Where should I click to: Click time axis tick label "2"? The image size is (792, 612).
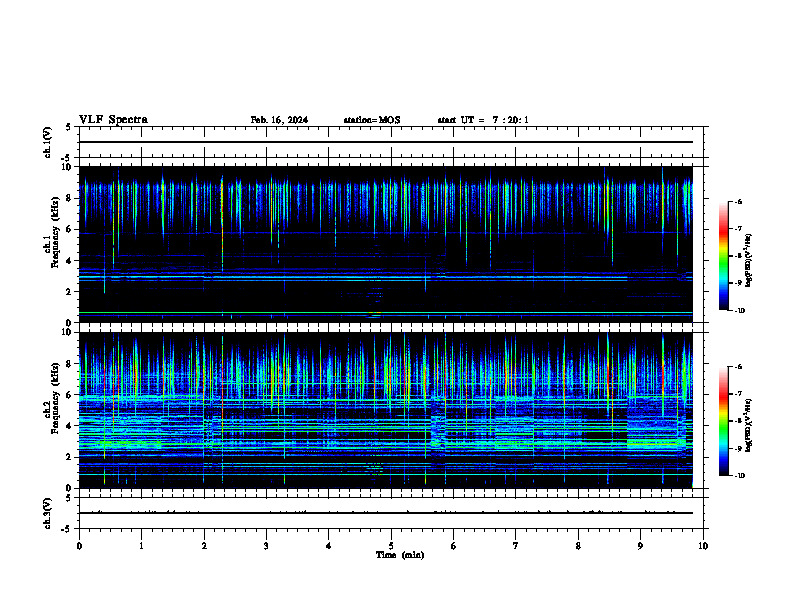click(x=204, y=546)
